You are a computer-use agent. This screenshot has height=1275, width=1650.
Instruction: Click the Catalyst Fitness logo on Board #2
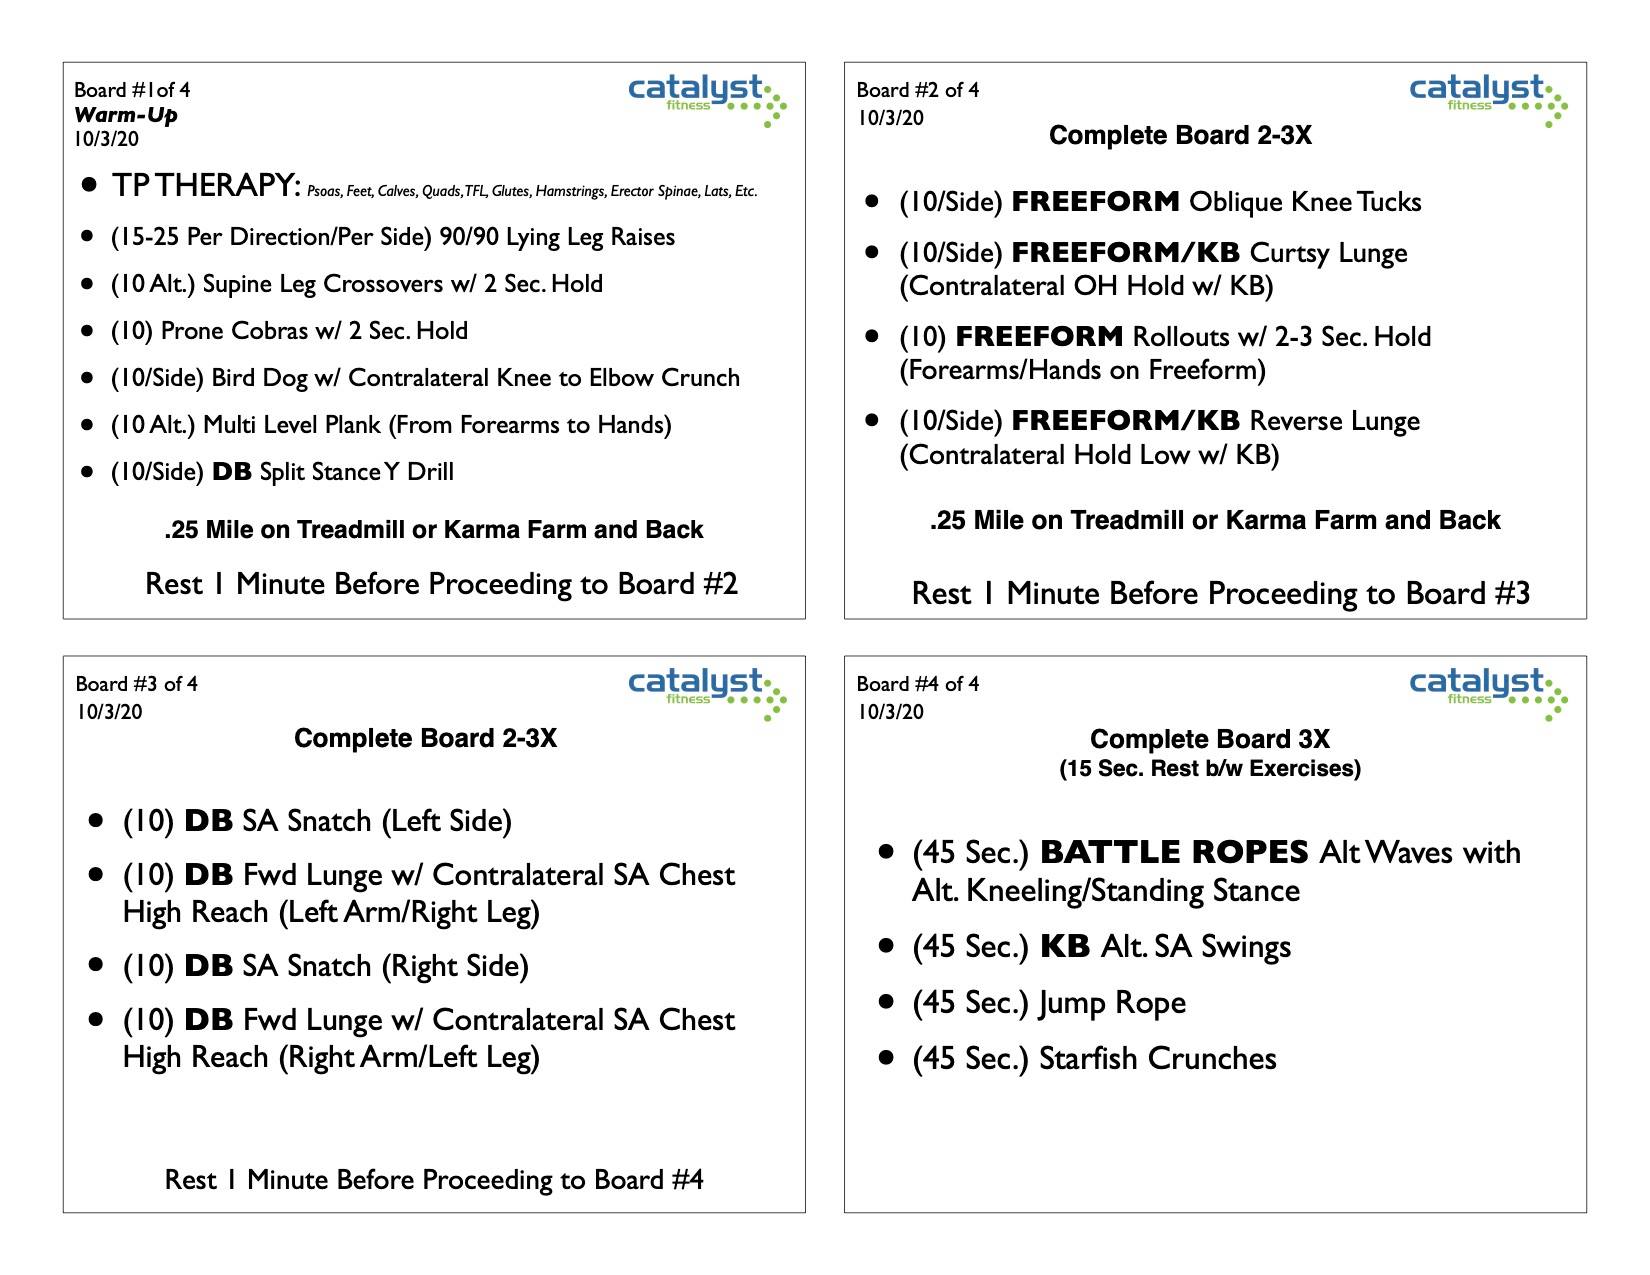[1487, 98]
